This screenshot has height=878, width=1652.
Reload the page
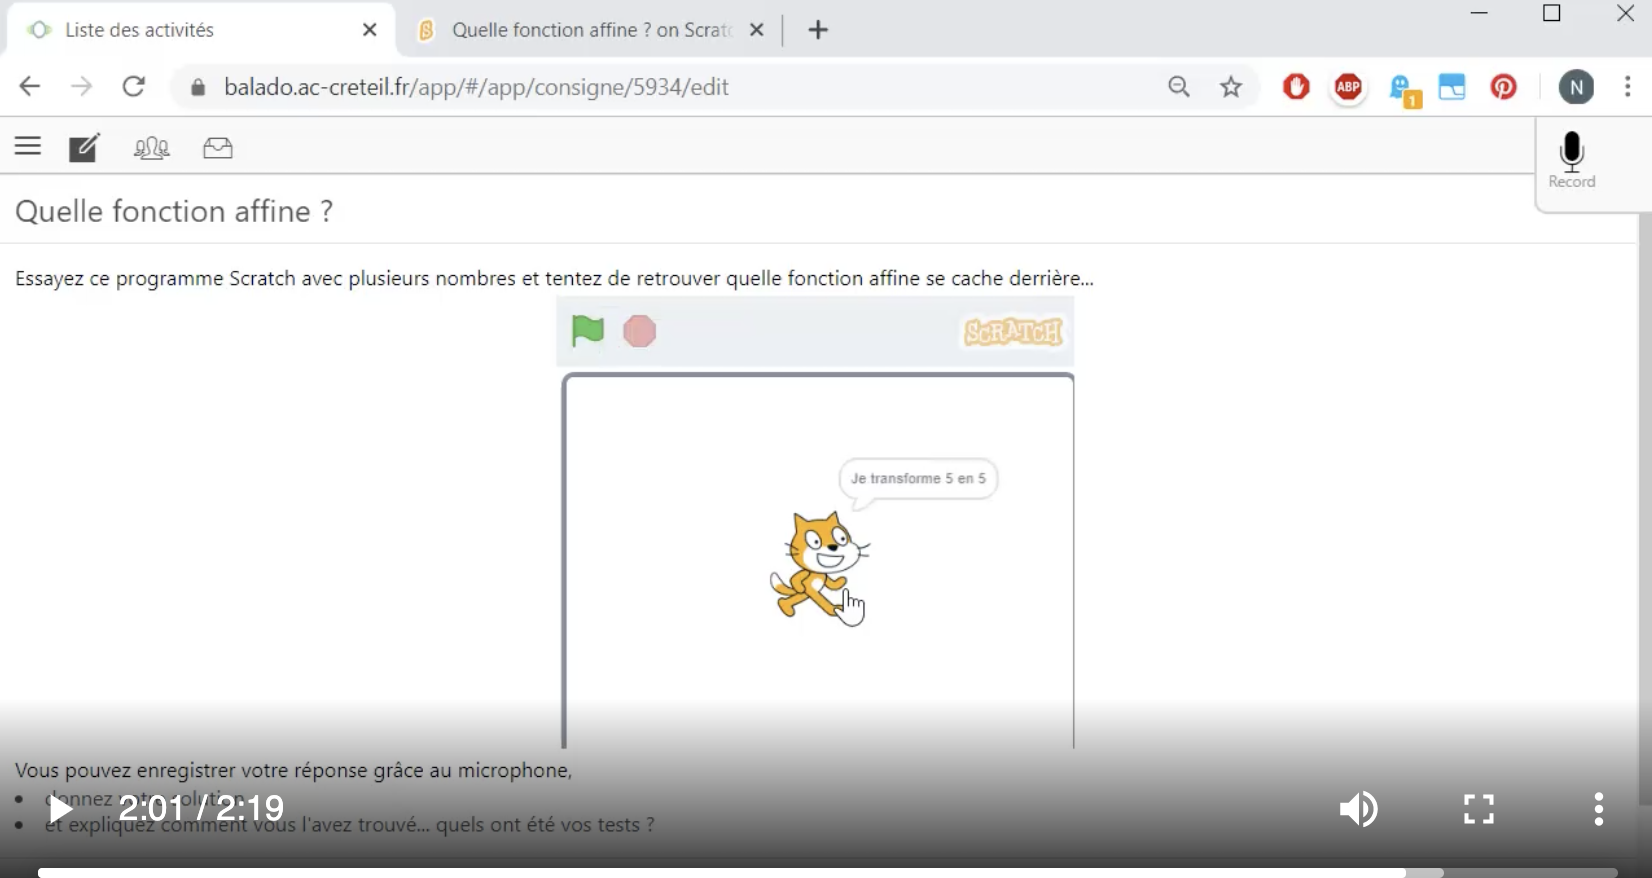pos(133,87)
